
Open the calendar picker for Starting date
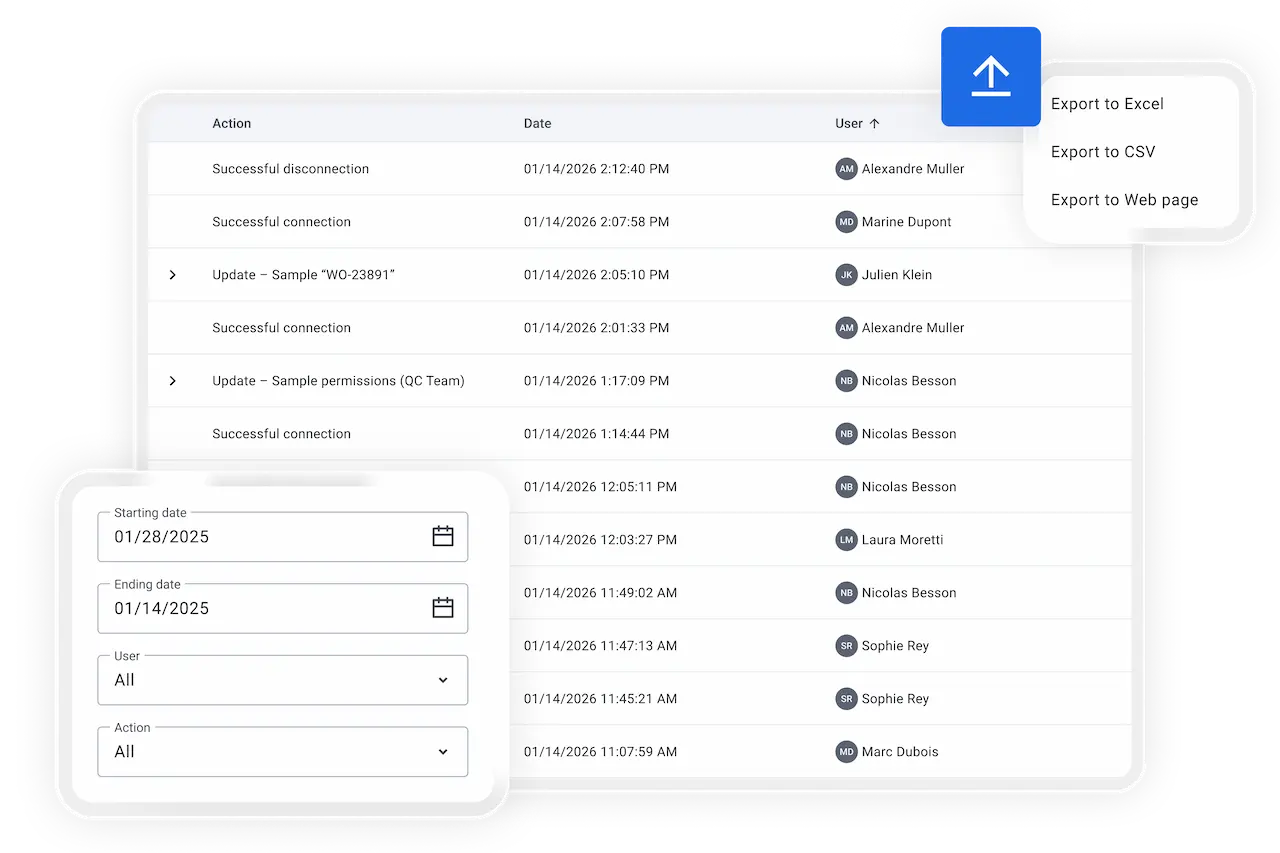pyautogui.click(x=443, y=536)
